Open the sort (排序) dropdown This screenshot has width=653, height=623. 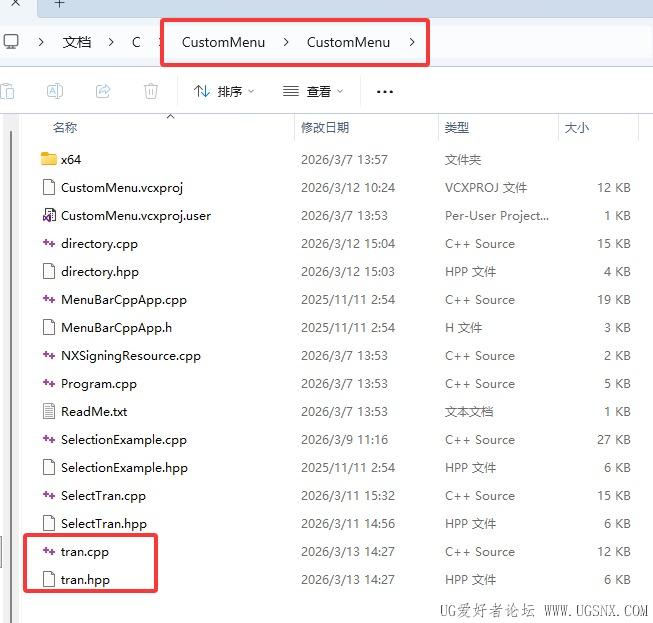pos(224,91)
